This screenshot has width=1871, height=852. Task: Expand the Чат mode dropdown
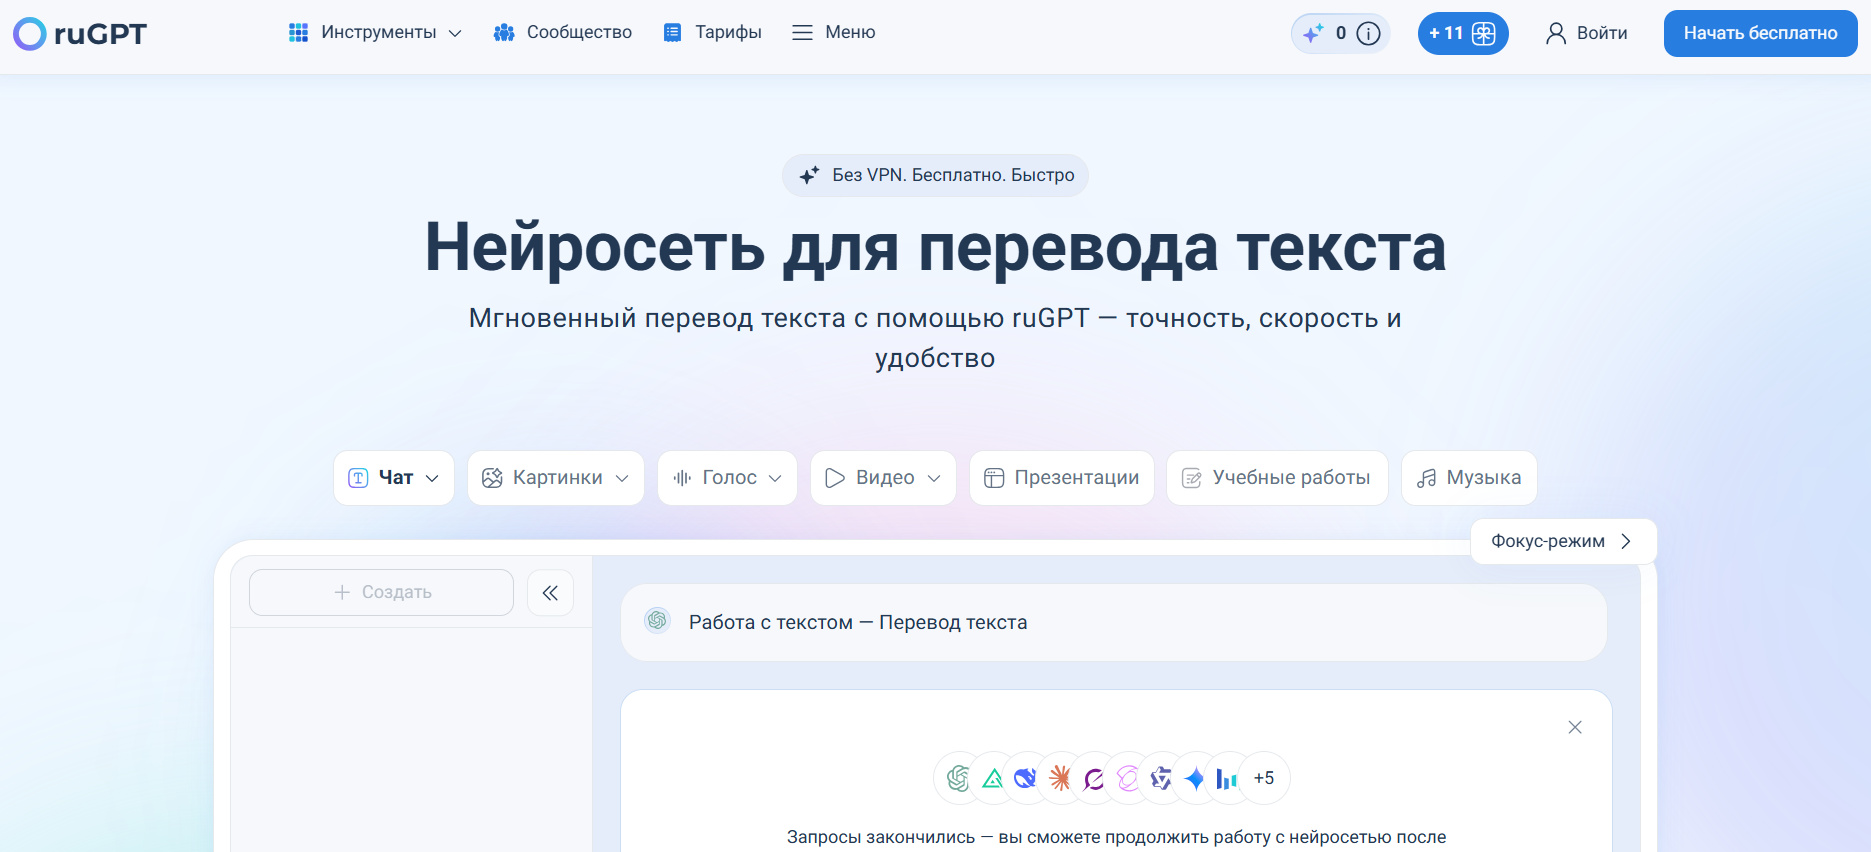click(394, 478)
